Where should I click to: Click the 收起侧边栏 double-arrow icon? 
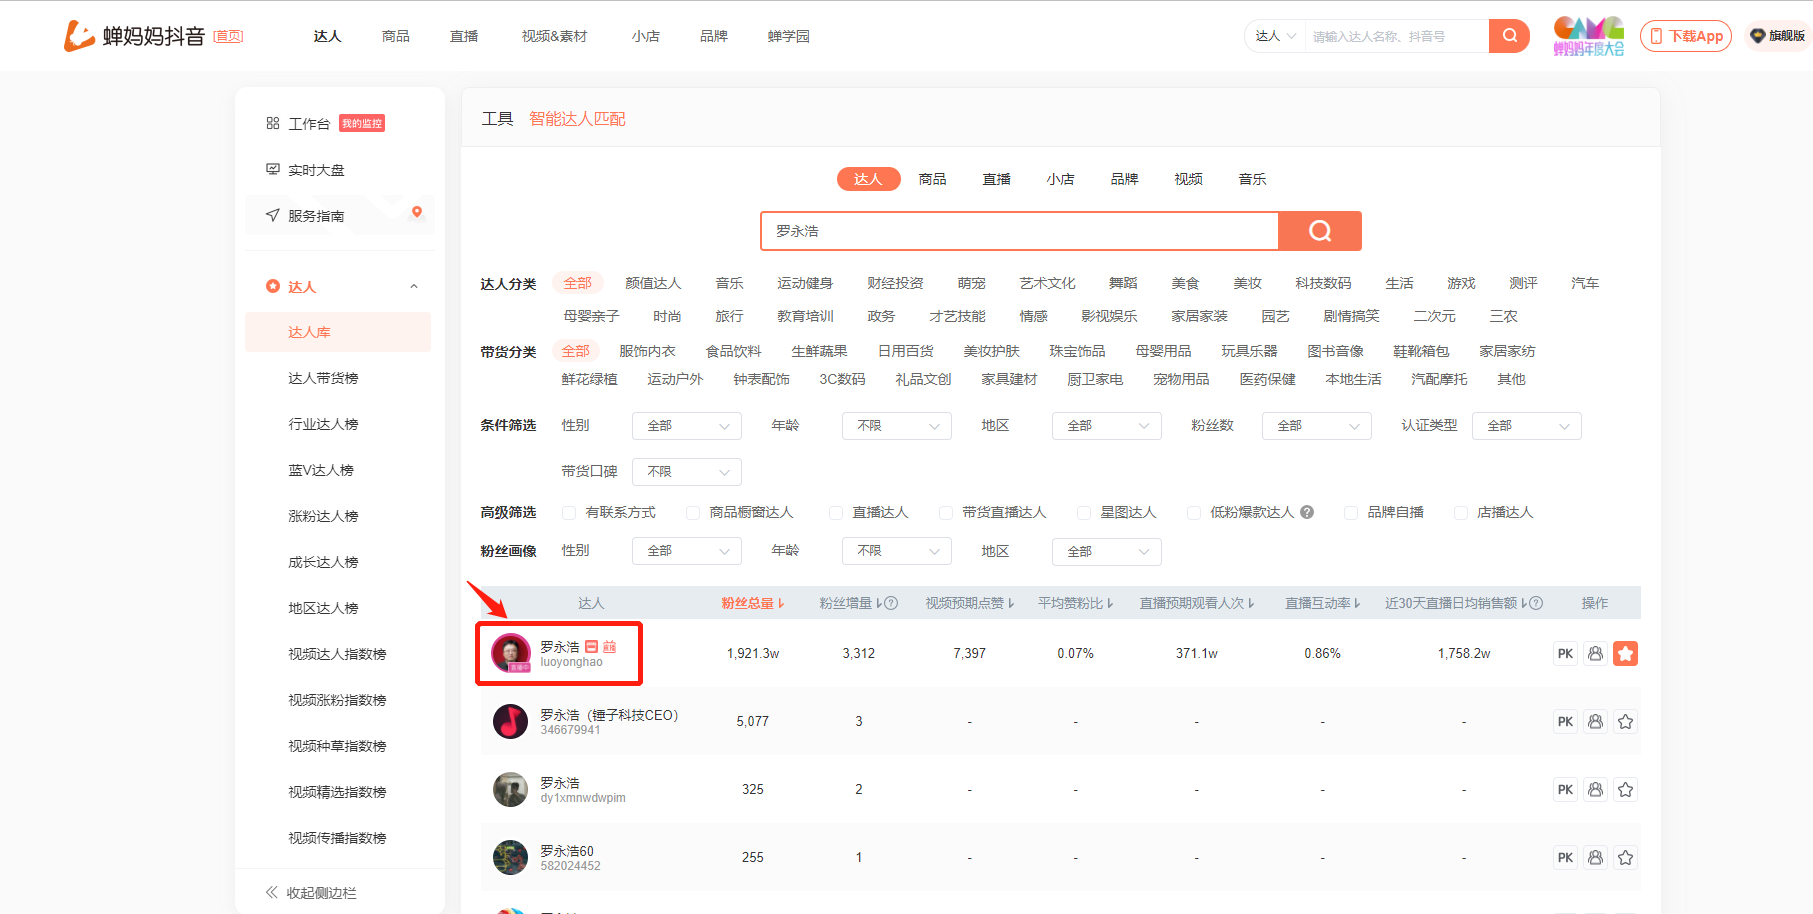[x=271, y=892]
